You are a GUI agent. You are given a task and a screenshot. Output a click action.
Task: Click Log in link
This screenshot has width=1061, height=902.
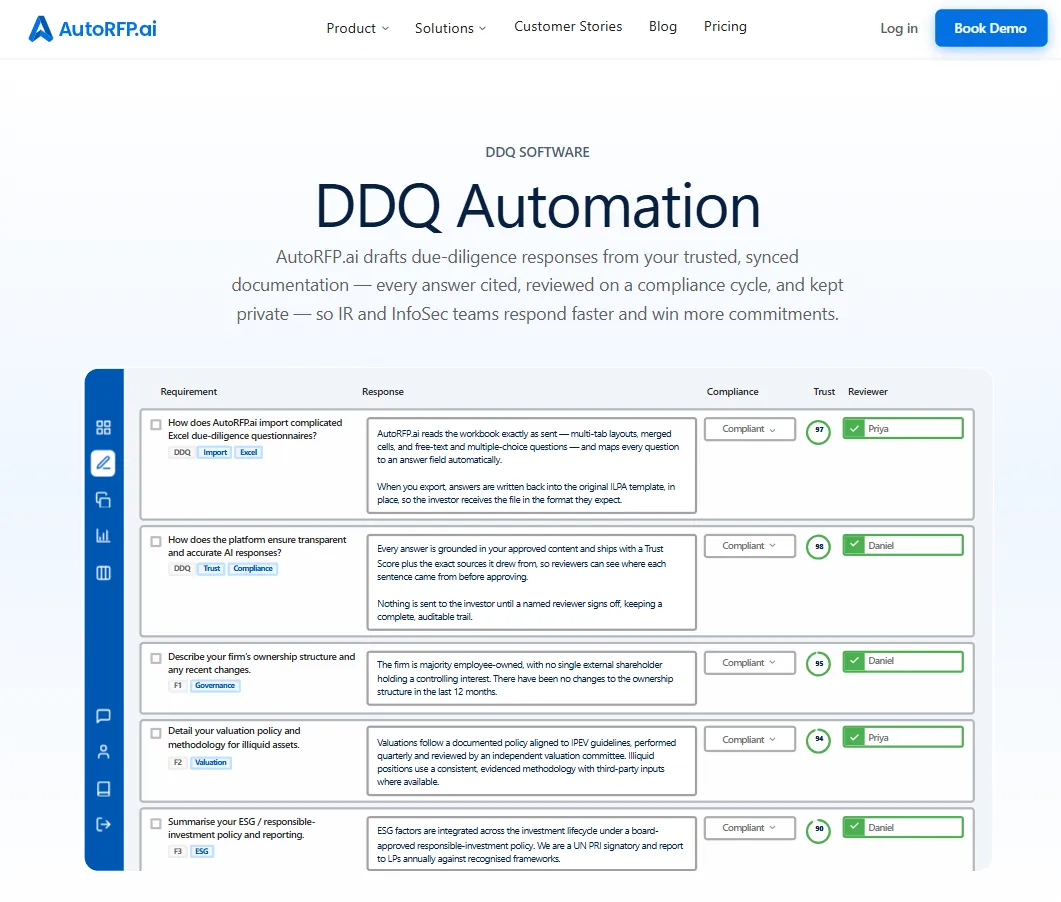(x=899, y=28)
